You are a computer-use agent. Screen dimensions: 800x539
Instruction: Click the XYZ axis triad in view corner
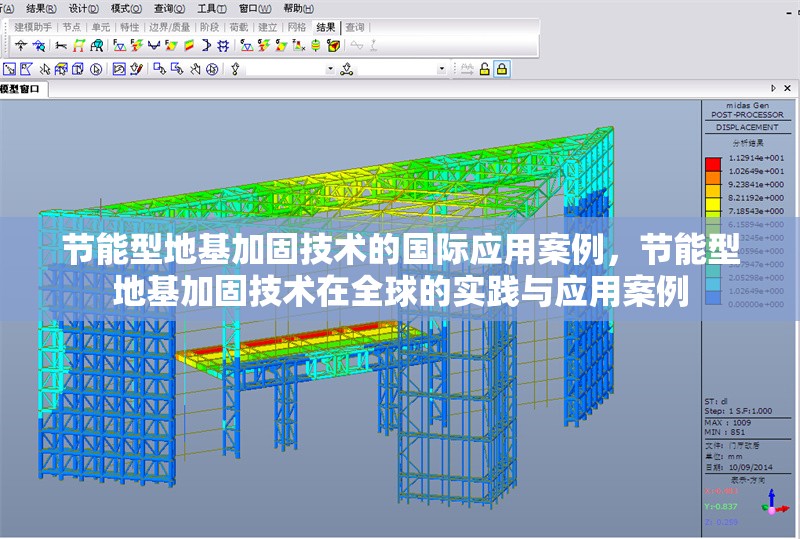point(770,500)
